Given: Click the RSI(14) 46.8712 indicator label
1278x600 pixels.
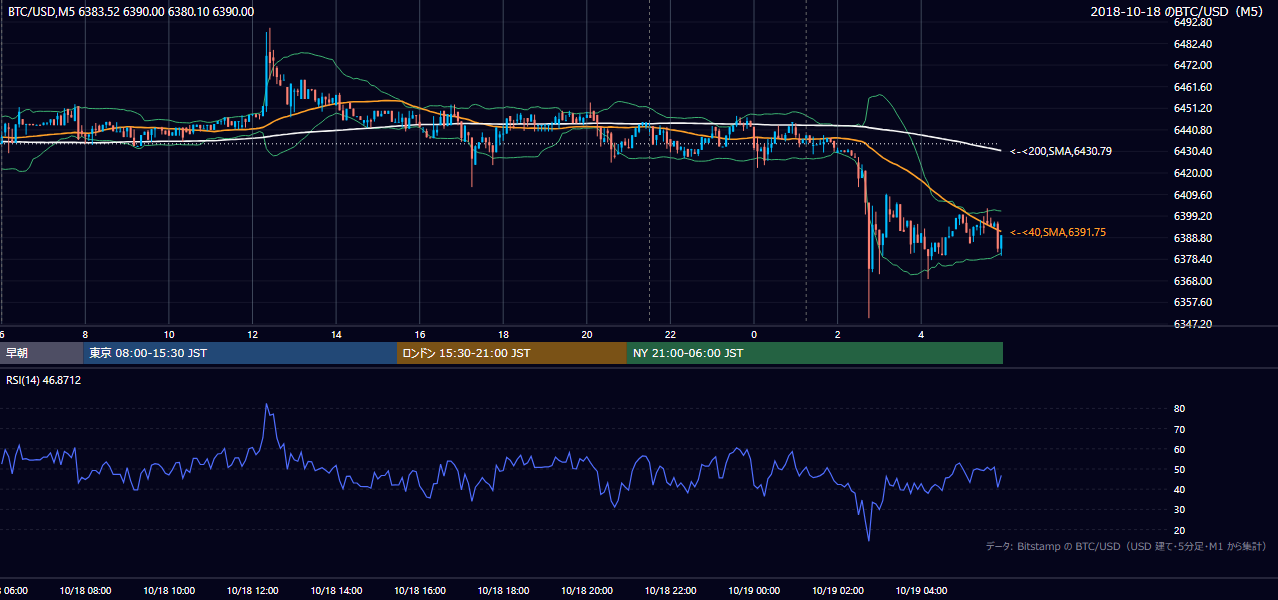Looking at the screenshot, I should tap(44, 380).
